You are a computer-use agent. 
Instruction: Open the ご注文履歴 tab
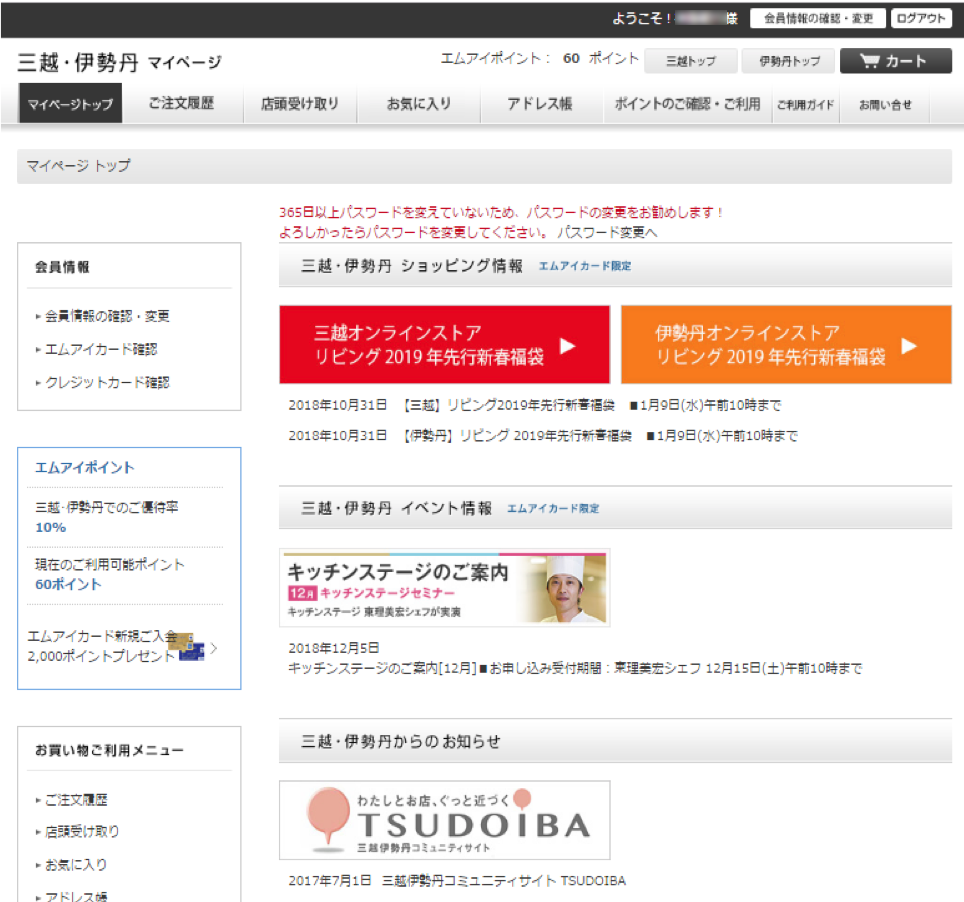[x=181, y=103]
